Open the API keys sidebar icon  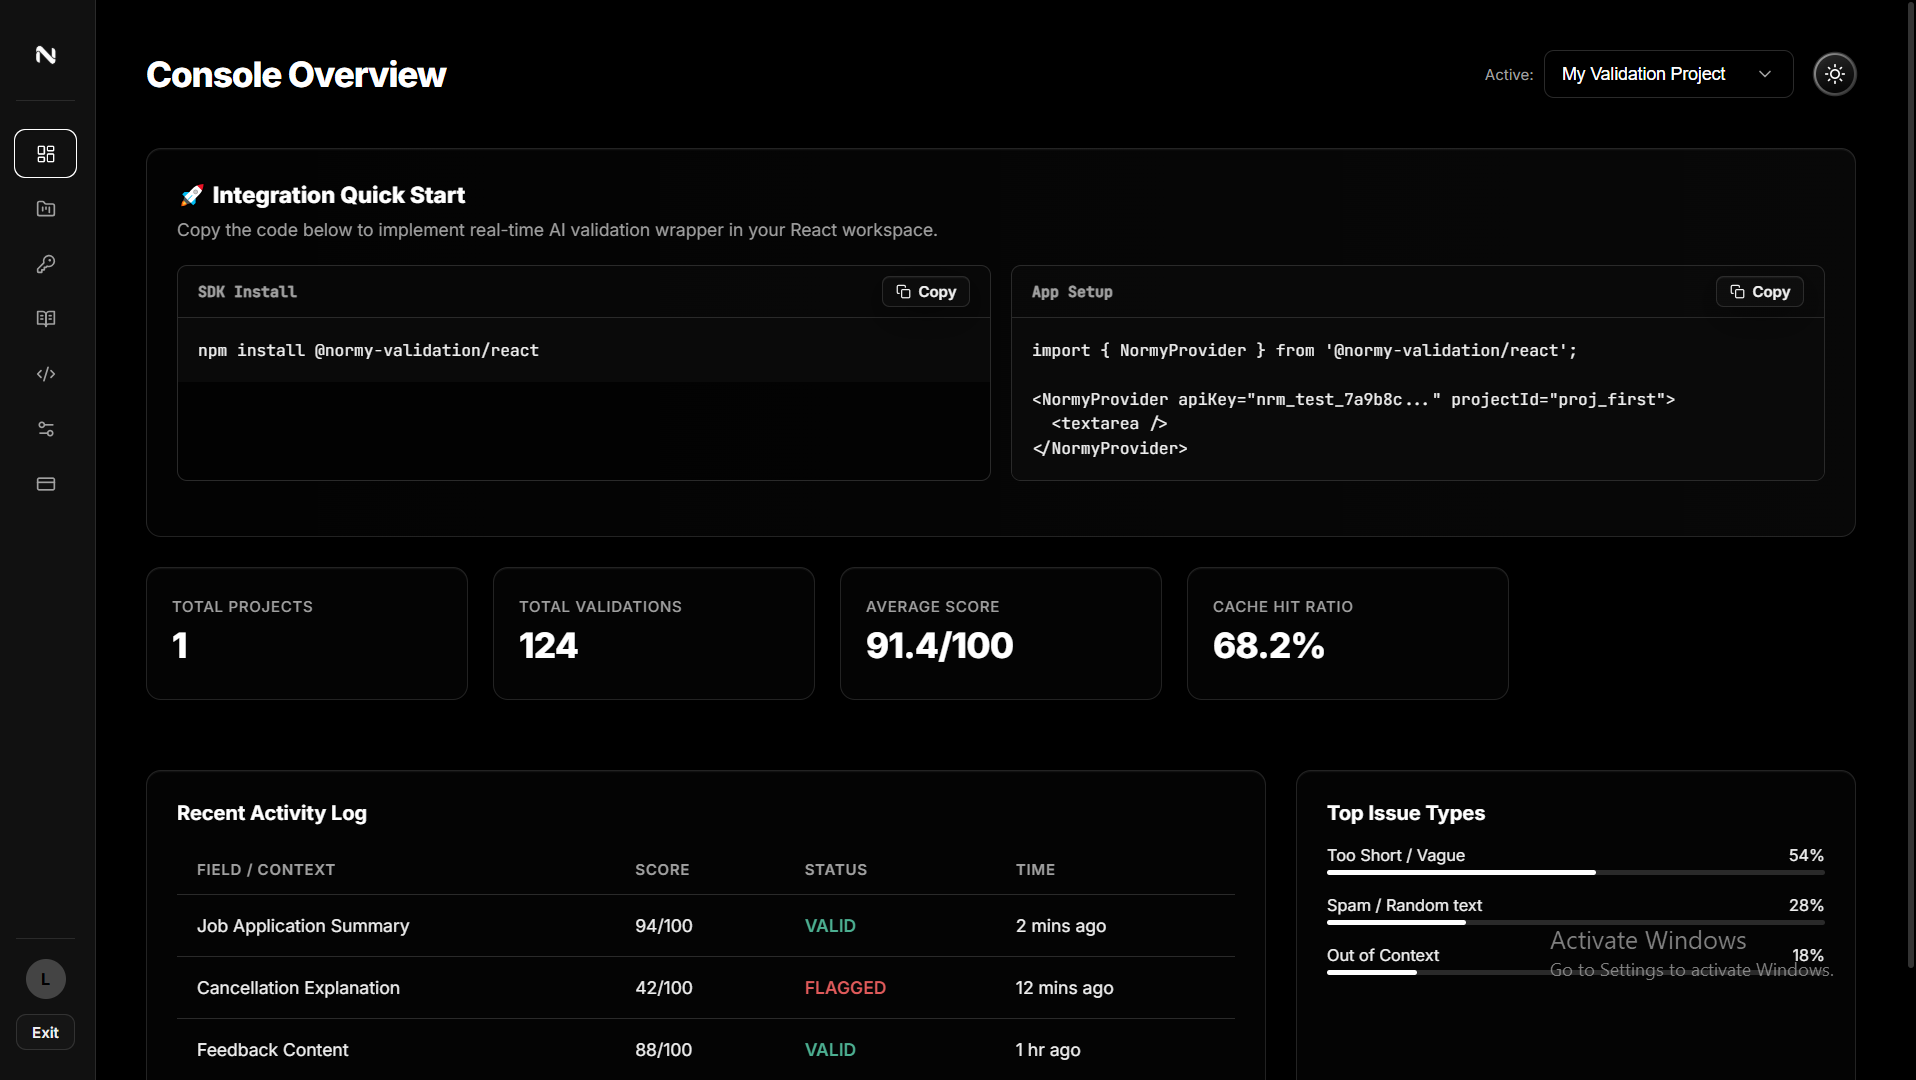46,264
